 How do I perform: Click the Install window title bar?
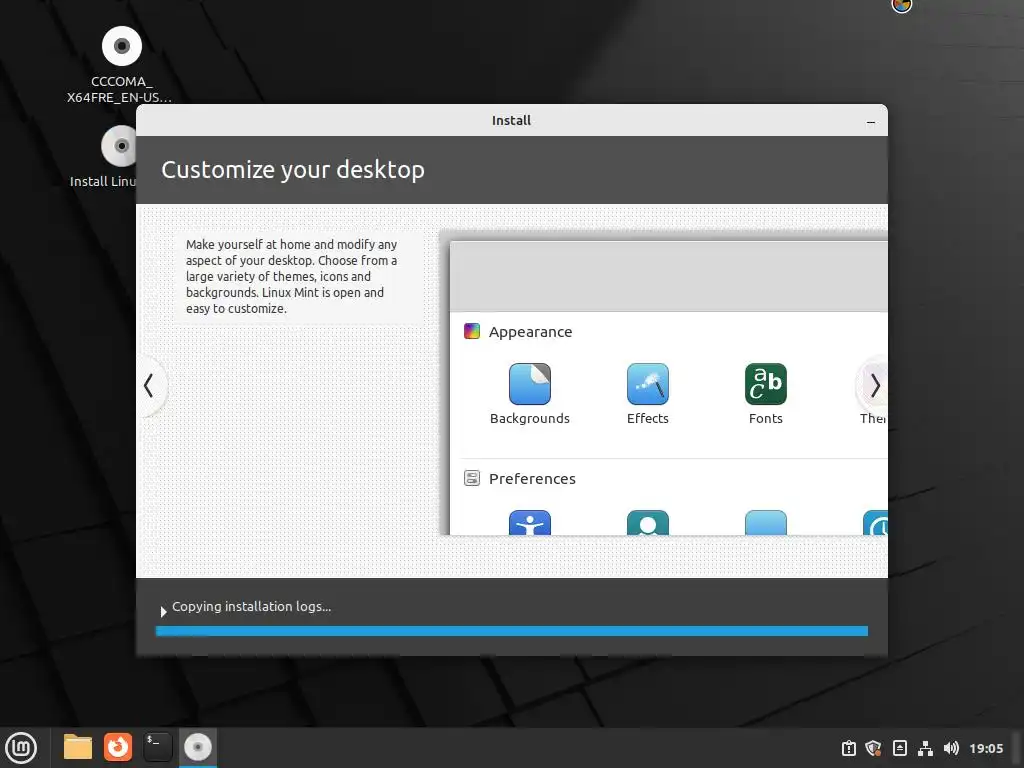[511, 120]
